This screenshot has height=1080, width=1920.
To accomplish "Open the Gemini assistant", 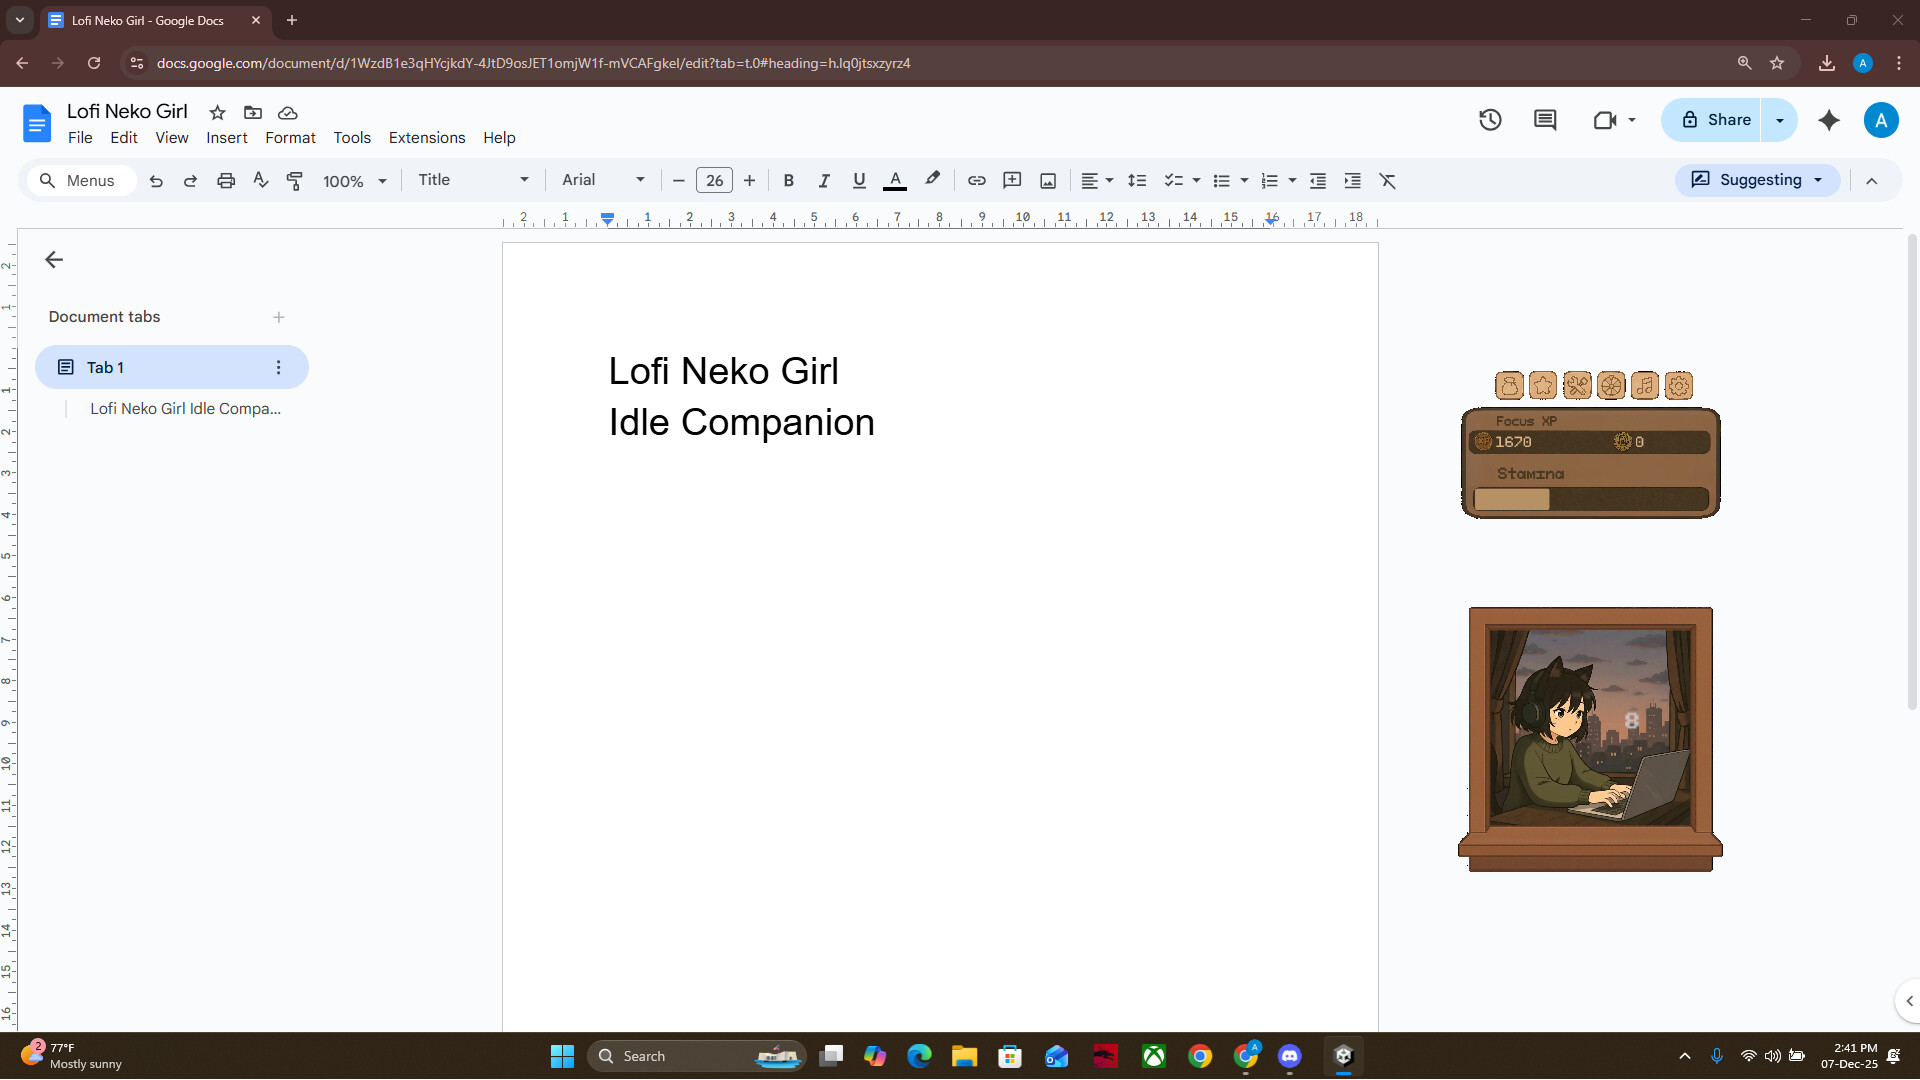I will tap(1829, 119).
